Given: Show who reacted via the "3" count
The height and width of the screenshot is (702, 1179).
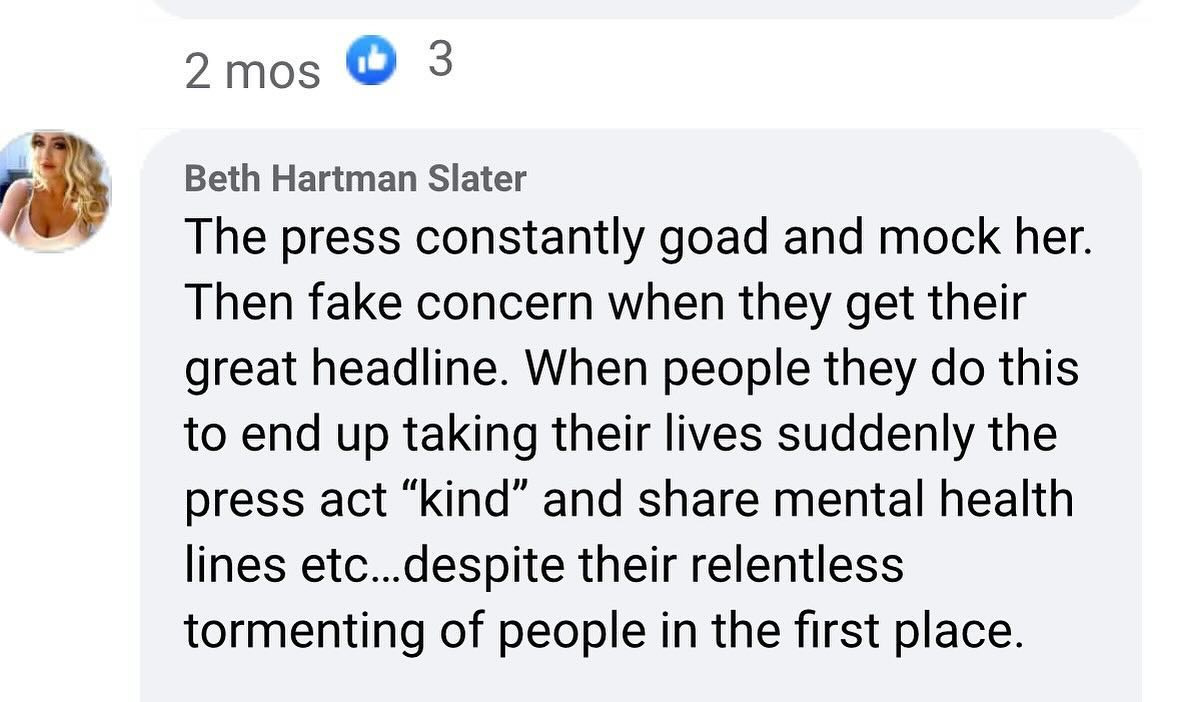Looking at the screenshot, I should [439, 62].
